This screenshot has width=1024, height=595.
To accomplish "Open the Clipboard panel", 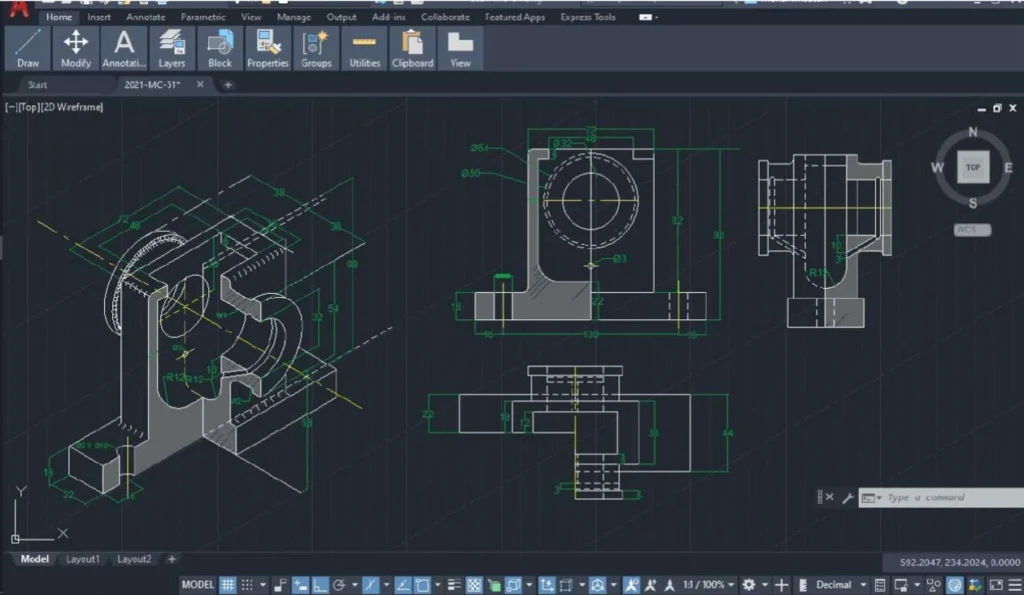I will click(x=412, y=48).
